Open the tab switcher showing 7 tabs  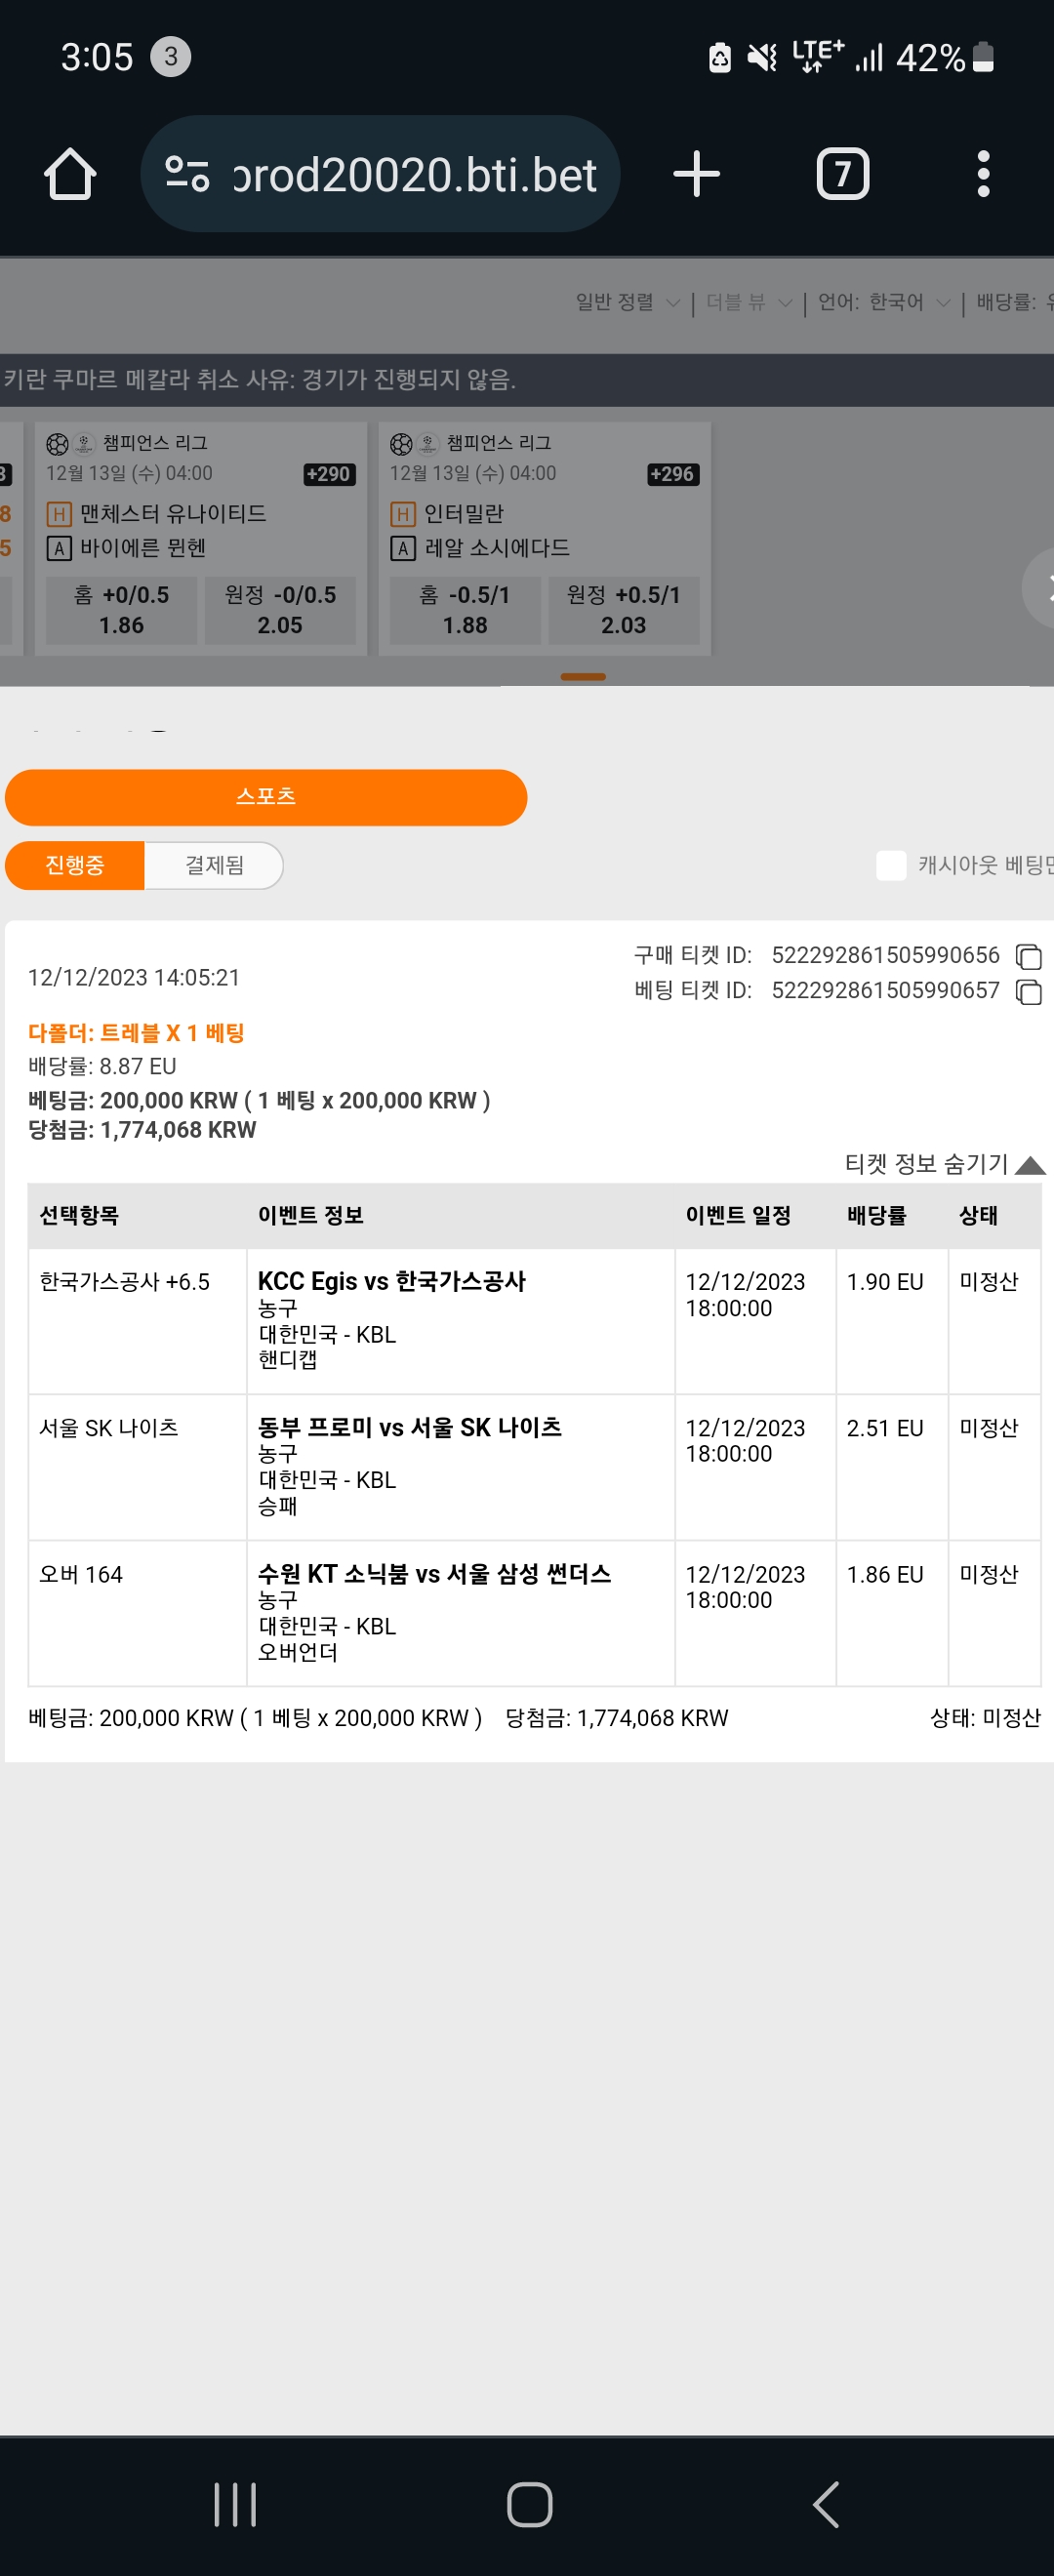(842, 174)
